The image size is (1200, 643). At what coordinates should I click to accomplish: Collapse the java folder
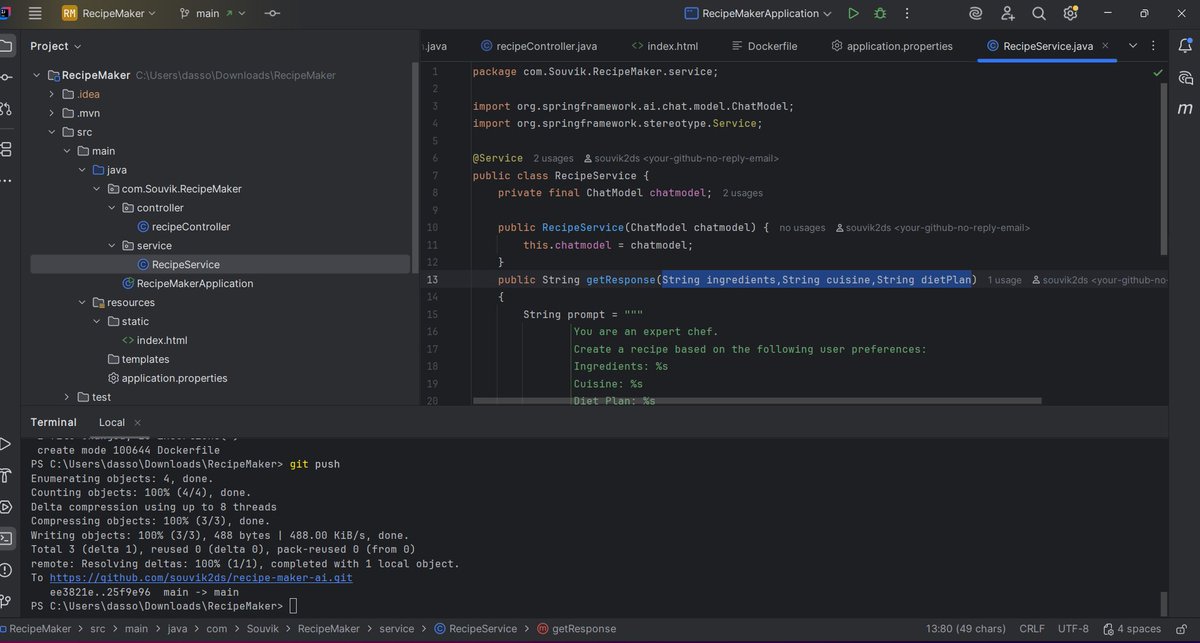[81, 170]
